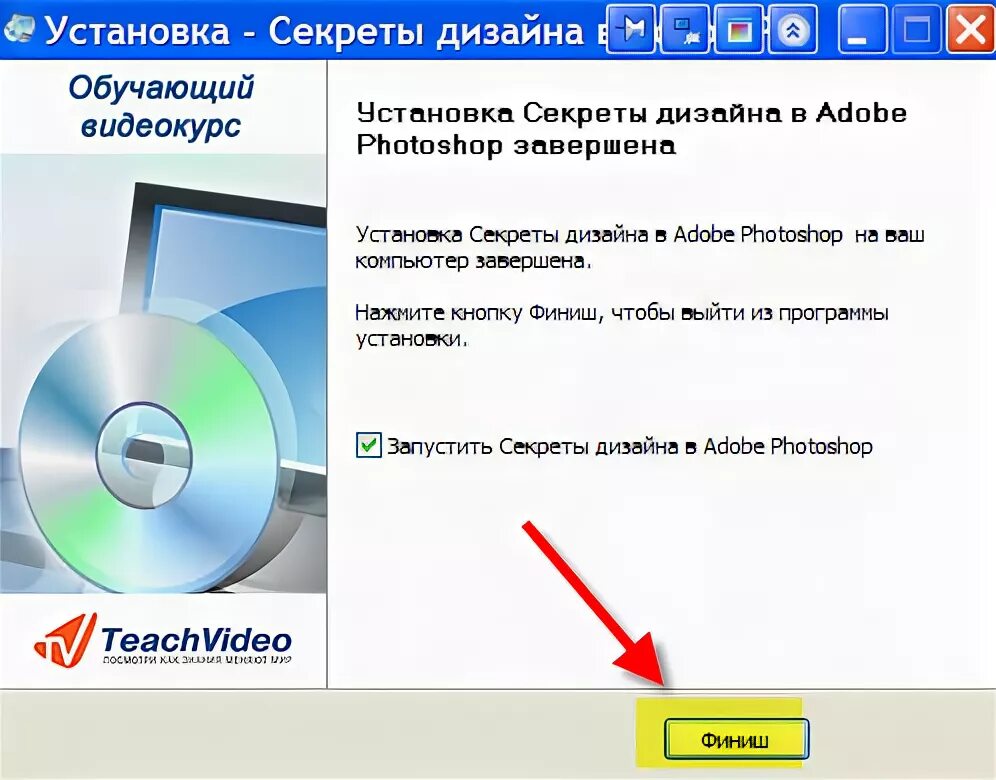Click the bold 'Установка ... завершена' heading
This screenshot has width=996, height=780.
click(x=631, y=129)
